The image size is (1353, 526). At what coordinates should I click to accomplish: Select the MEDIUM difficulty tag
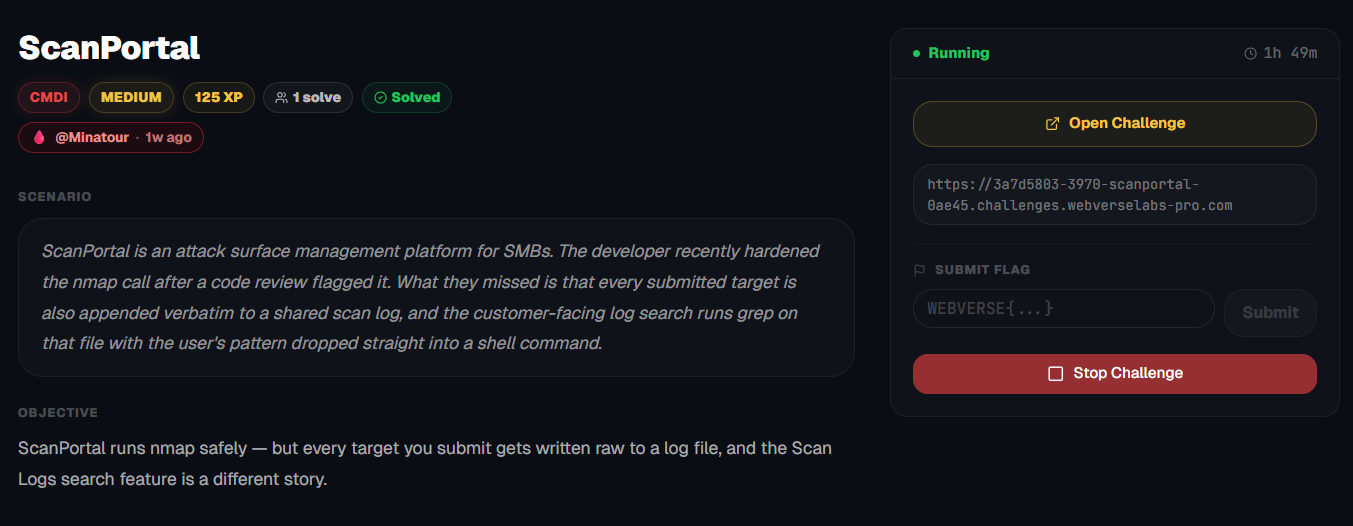(131, 98)
